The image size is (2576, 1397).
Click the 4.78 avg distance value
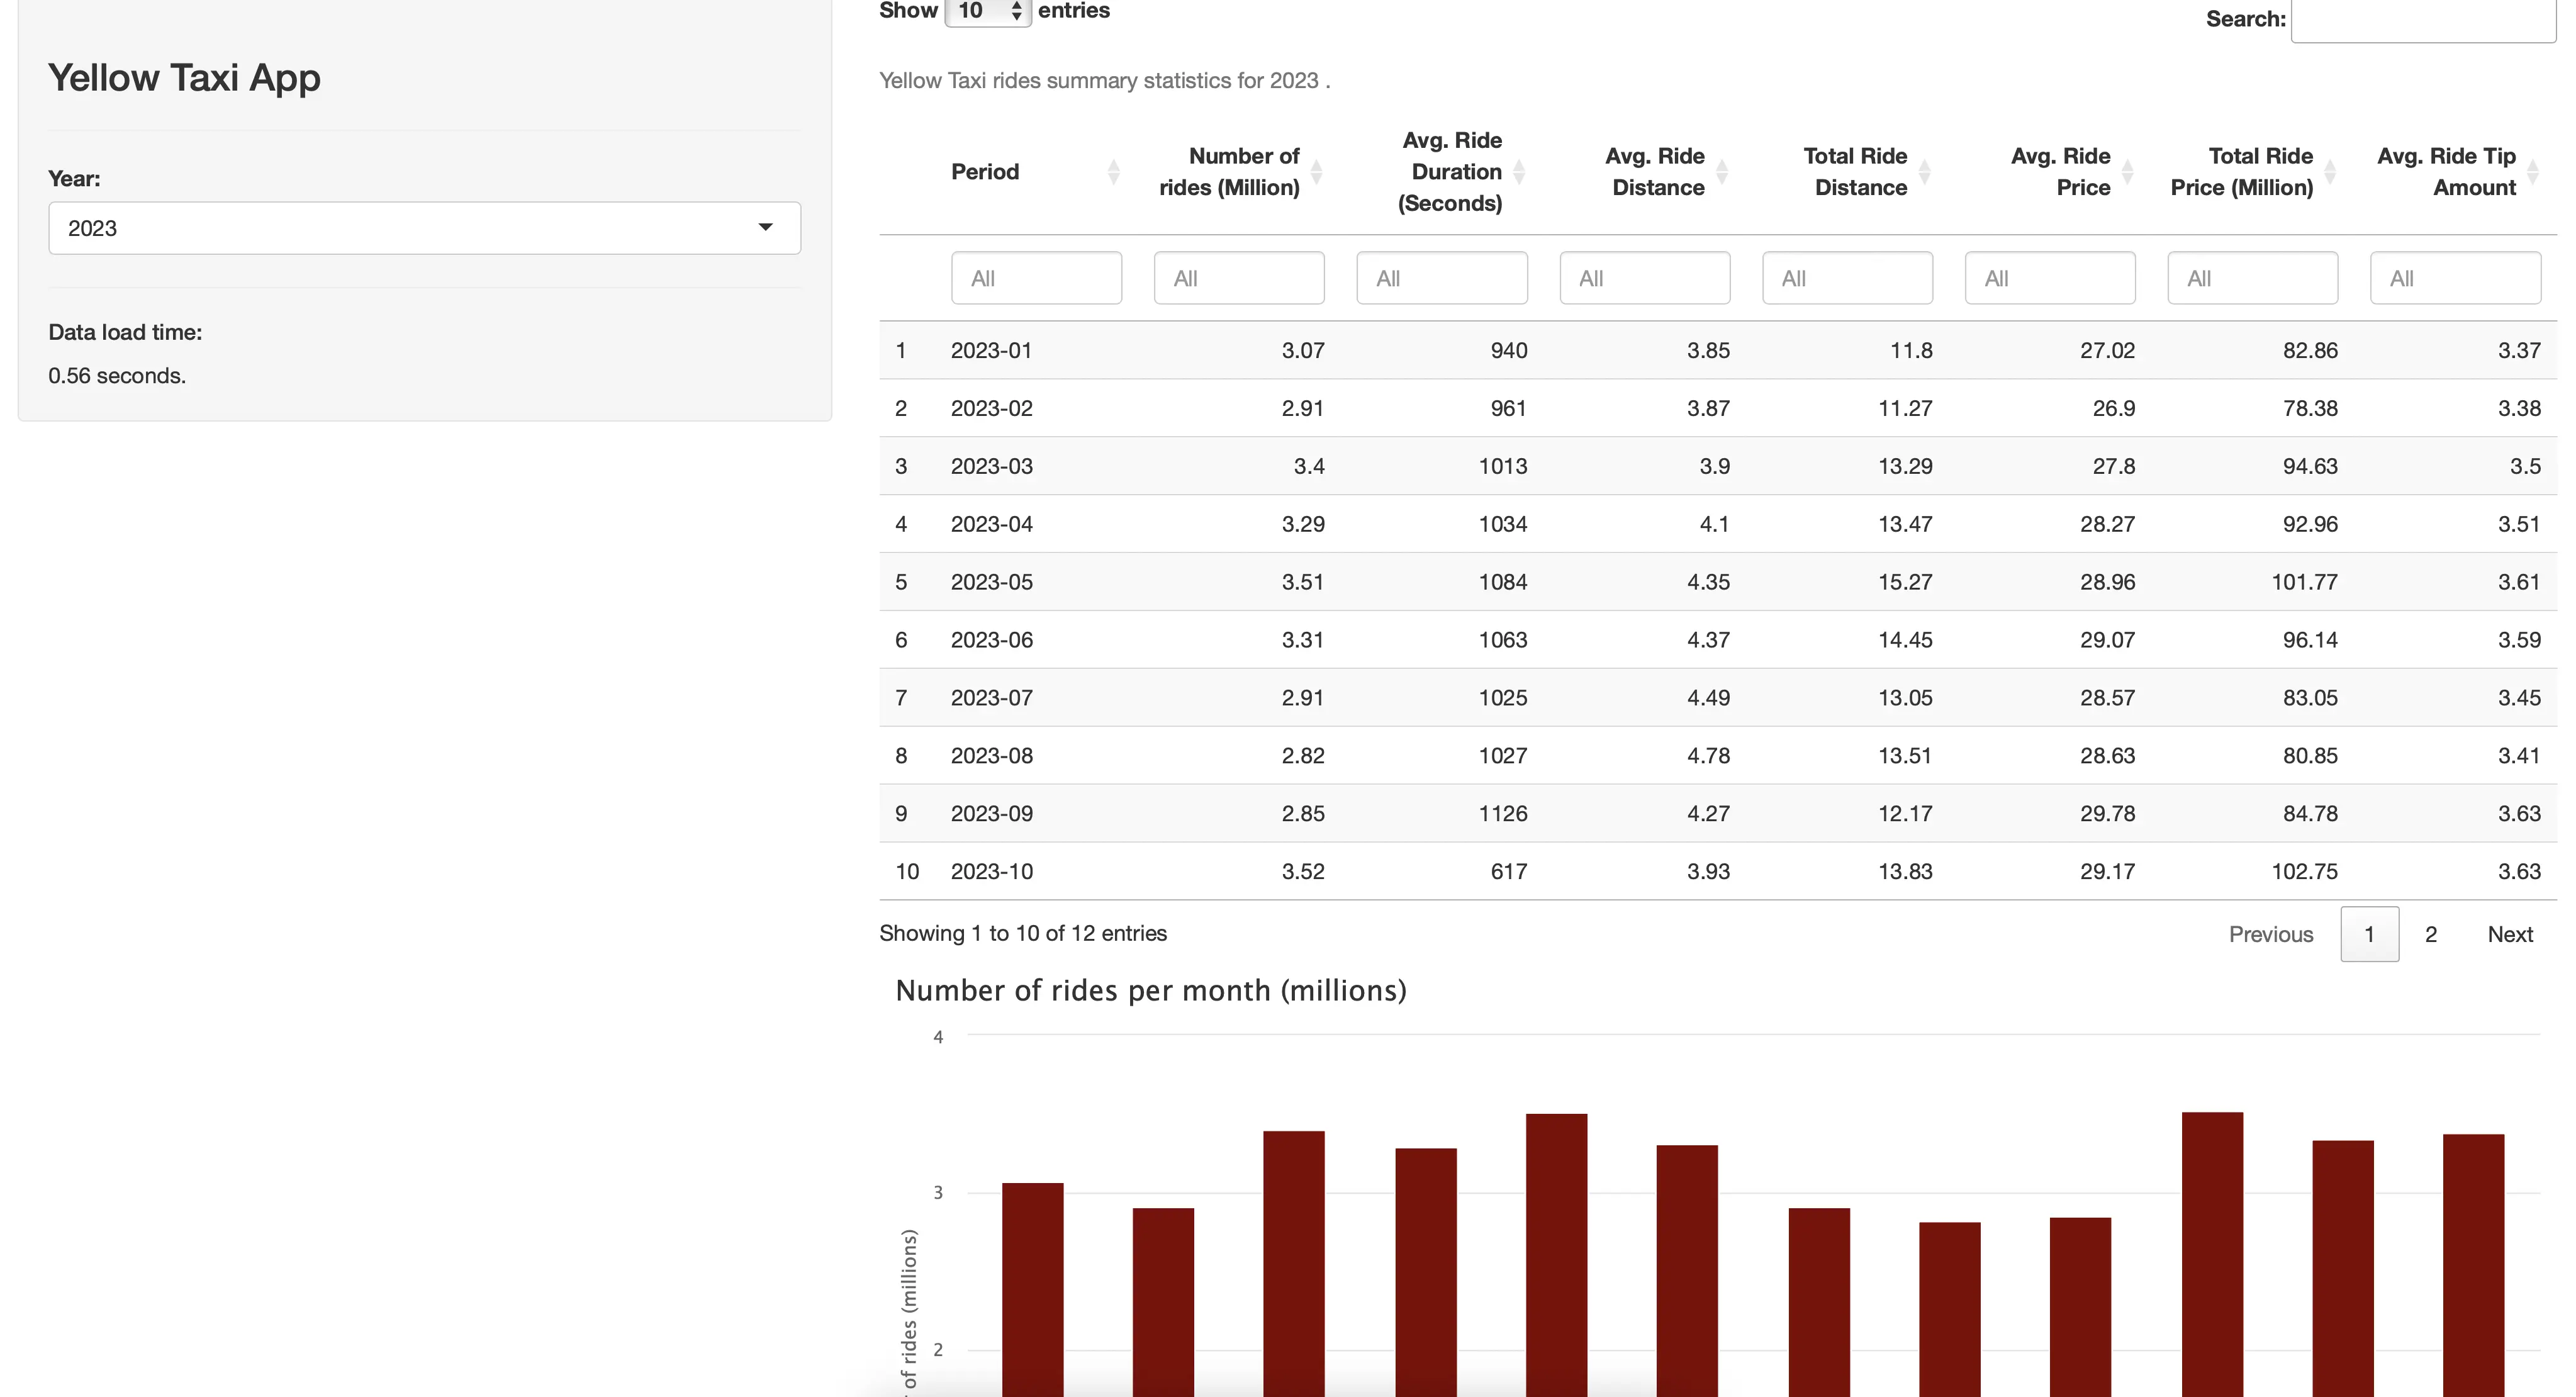[x=1708, y=756]
